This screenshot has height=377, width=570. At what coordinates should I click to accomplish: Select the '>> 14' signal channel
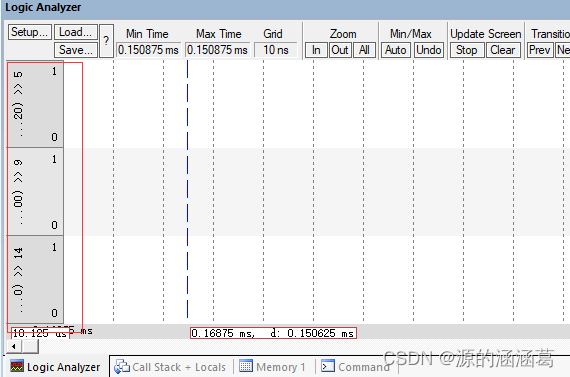(35, 279)
